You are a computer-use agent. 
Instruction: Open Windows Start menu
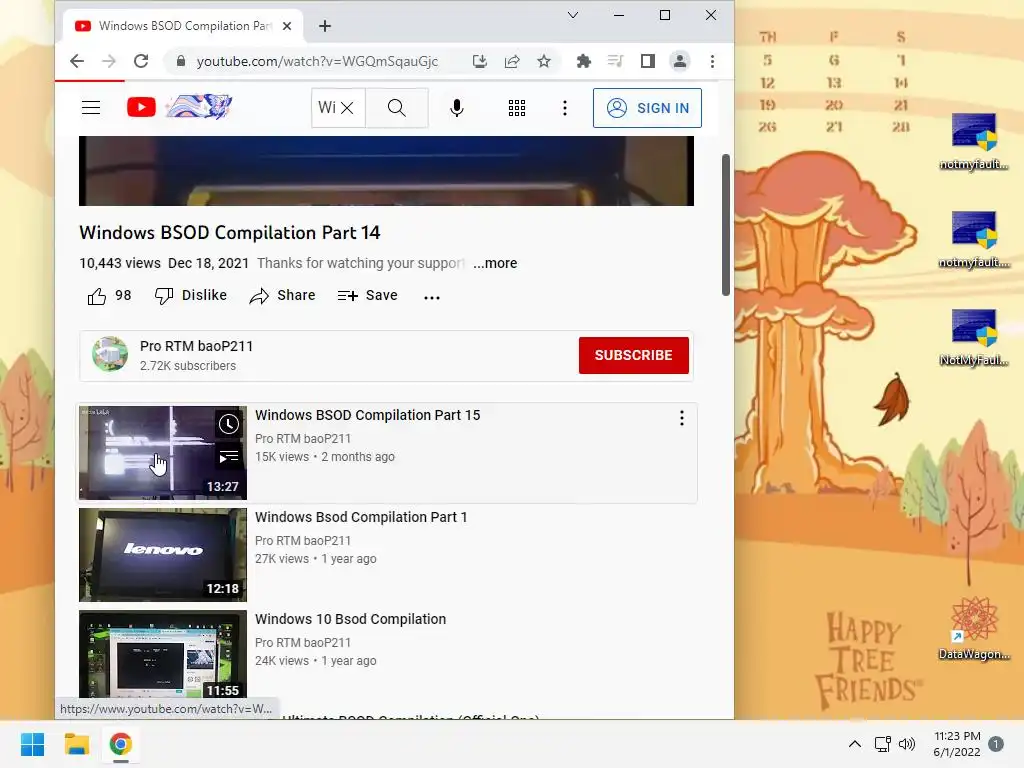click(33, 744)
